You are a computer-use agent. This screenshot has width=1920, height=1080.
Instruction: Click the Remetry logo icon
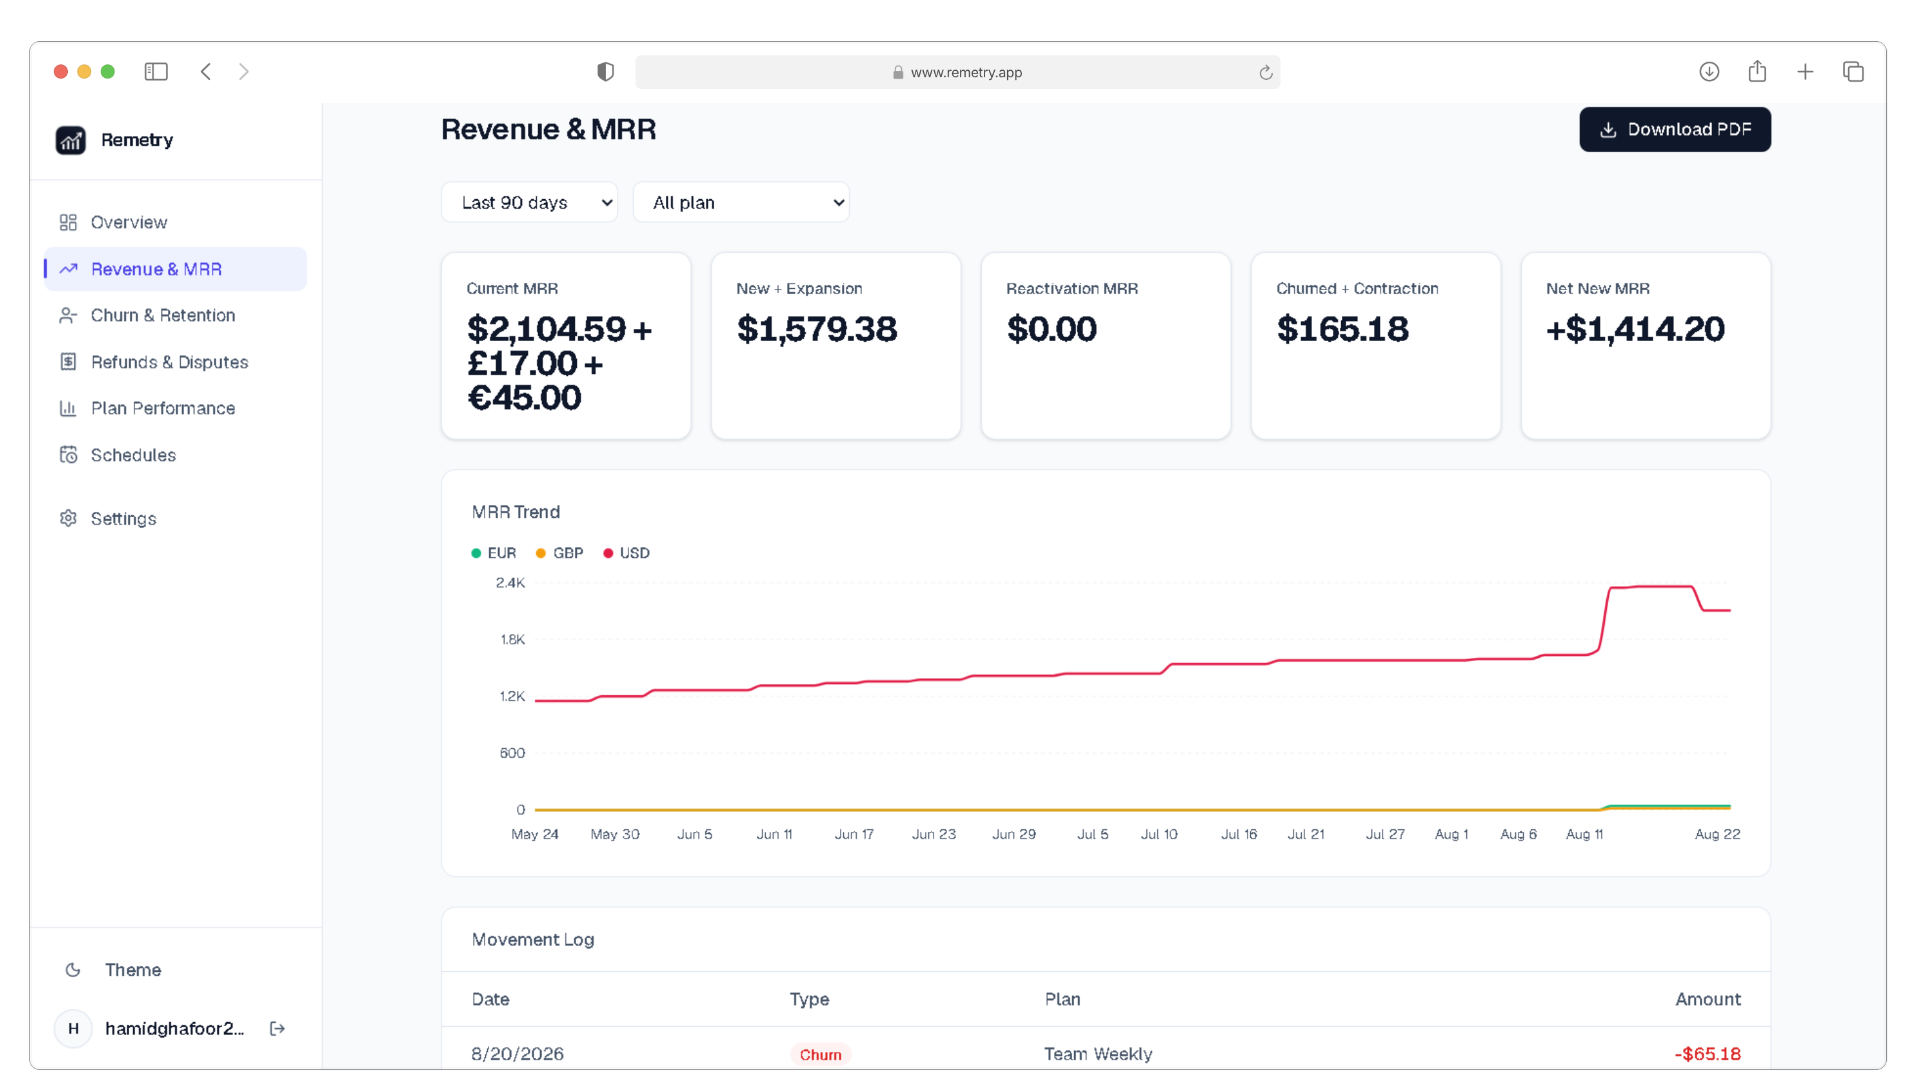coord(70,140)
